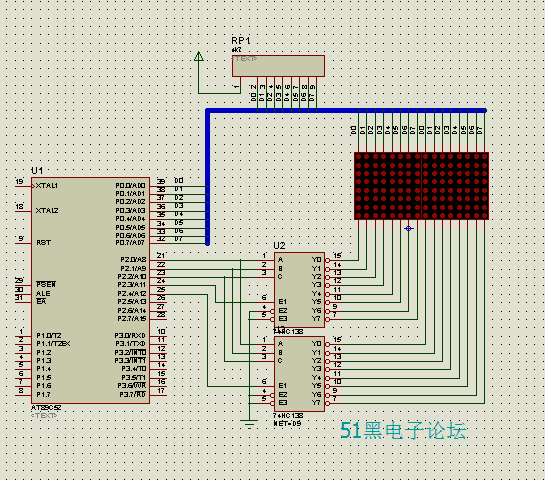This screenshot has height=480, width=545.
Task: Select the U1 reference label
Action: 37,171
